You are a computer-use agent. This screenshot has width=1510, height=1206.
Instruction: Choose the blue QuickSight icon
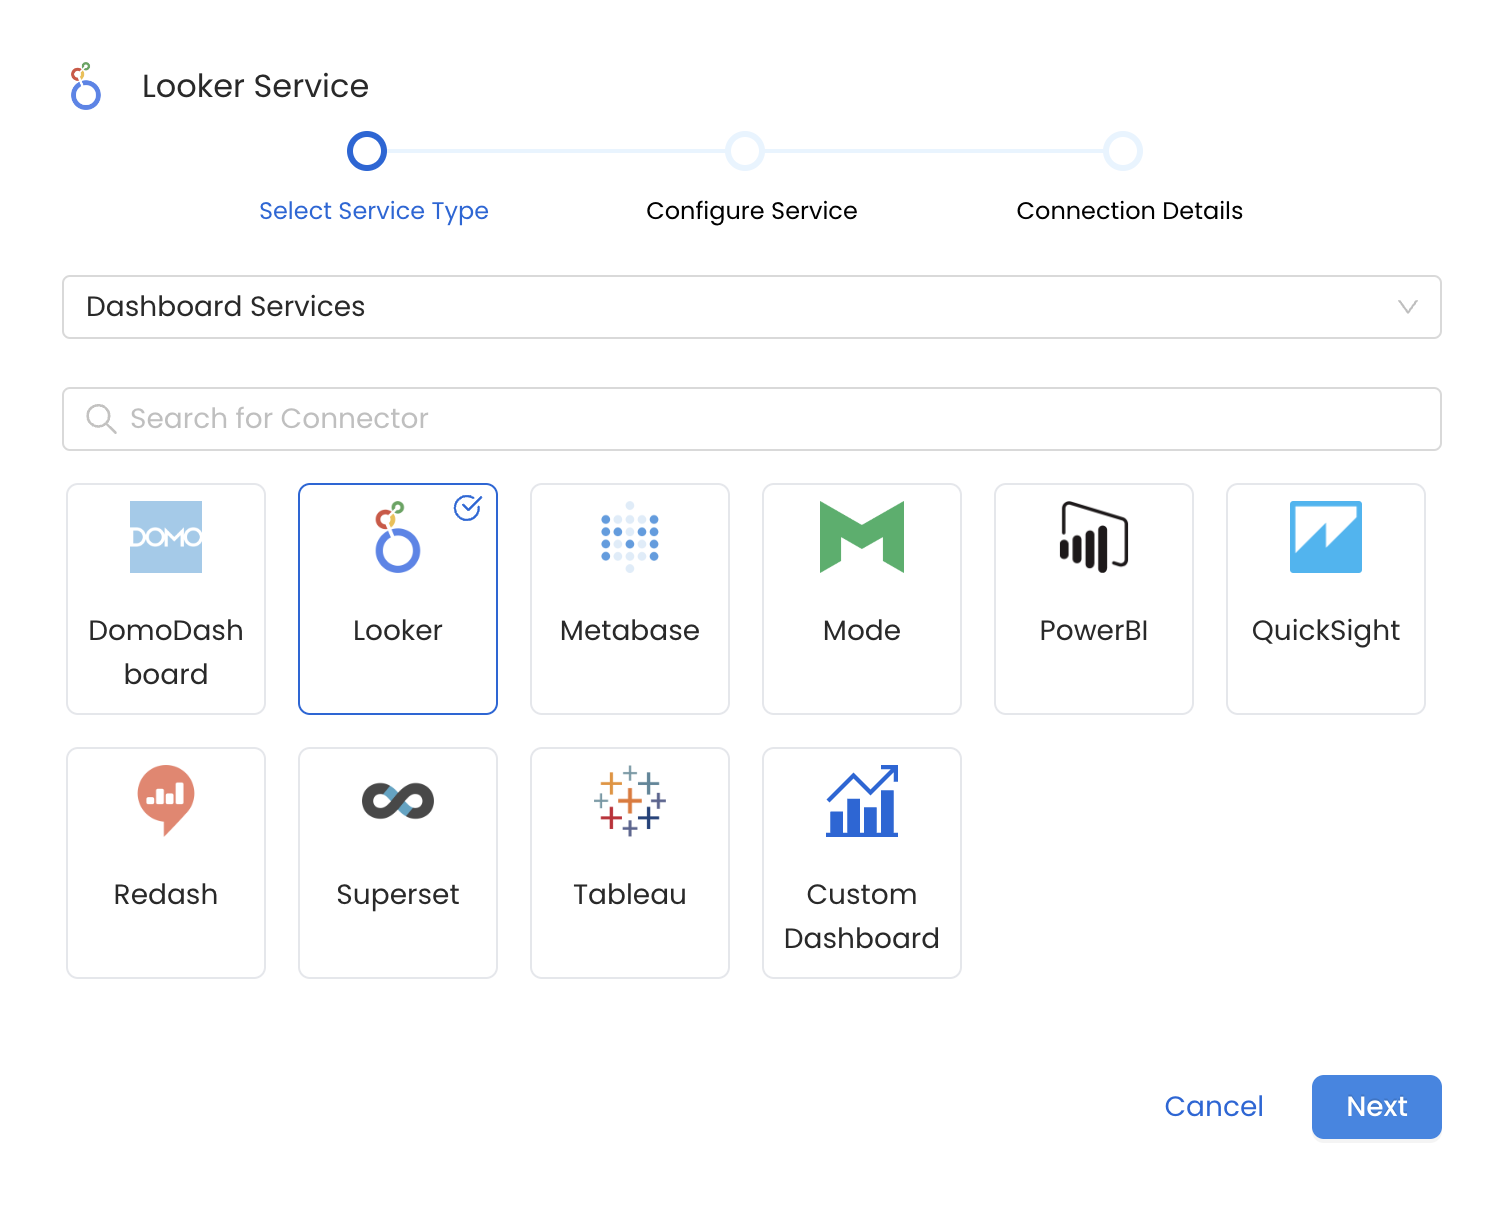pyautogui.click(x=1325, y=537)
